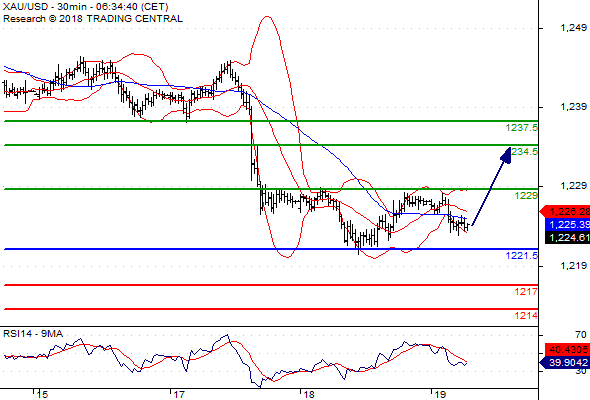Click date label 18 on time axis
This screenshot has height=400, width=590.
tap(309, 395)
